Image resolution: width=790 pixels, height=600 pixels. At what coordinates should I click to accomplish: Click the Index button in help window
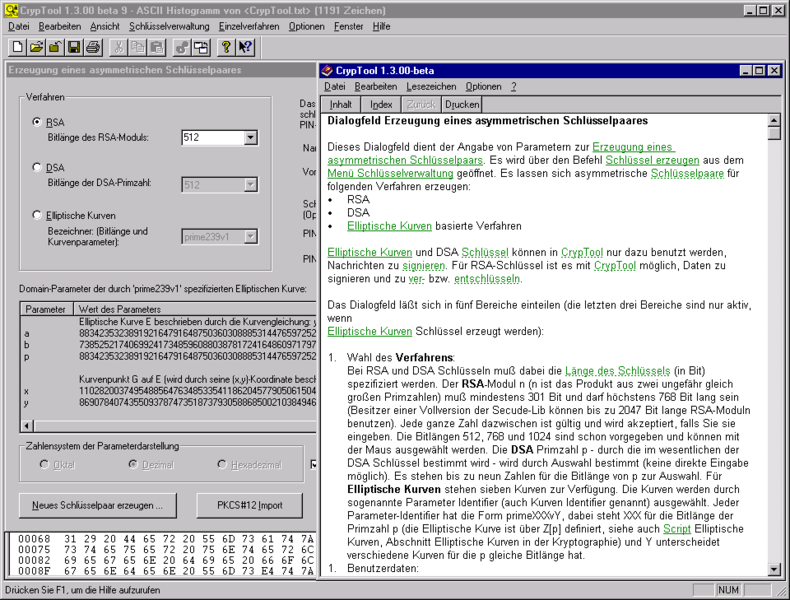coord(381,104)
